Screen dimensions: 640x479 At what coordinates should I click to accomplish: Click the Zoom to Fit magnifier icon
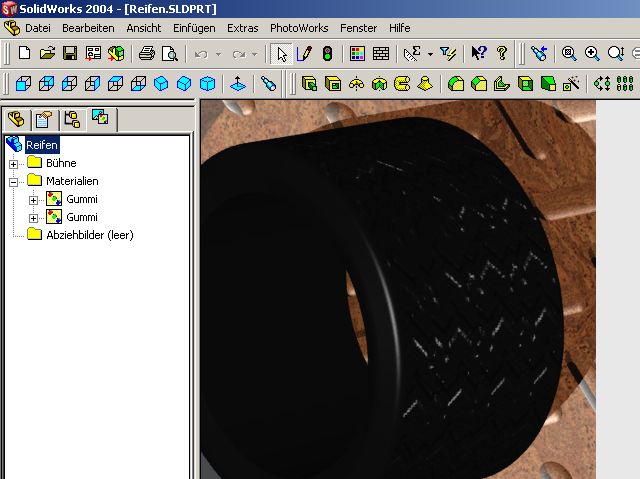point(569,53)
